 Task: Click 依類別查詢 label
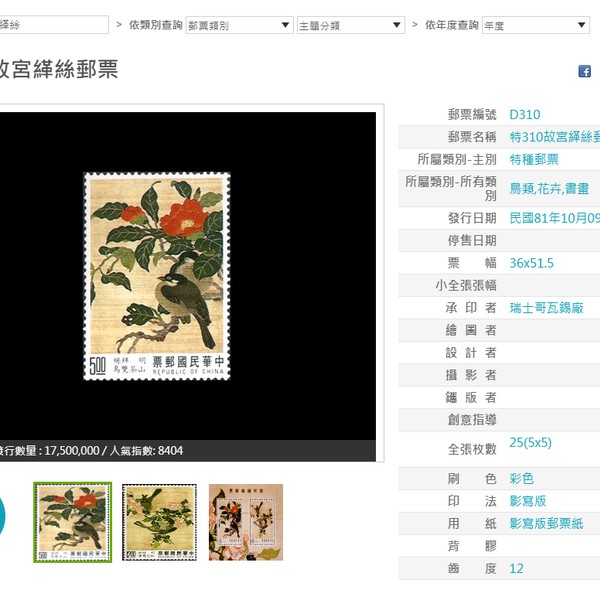pos(155,25)
